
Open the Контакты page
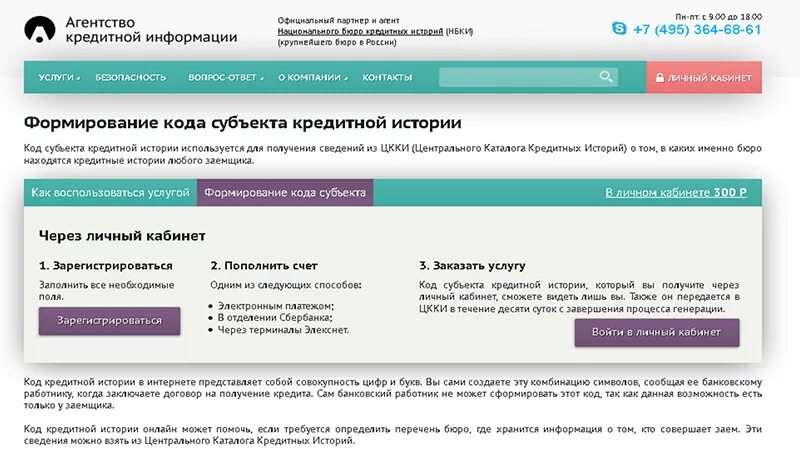pos(387,78)
